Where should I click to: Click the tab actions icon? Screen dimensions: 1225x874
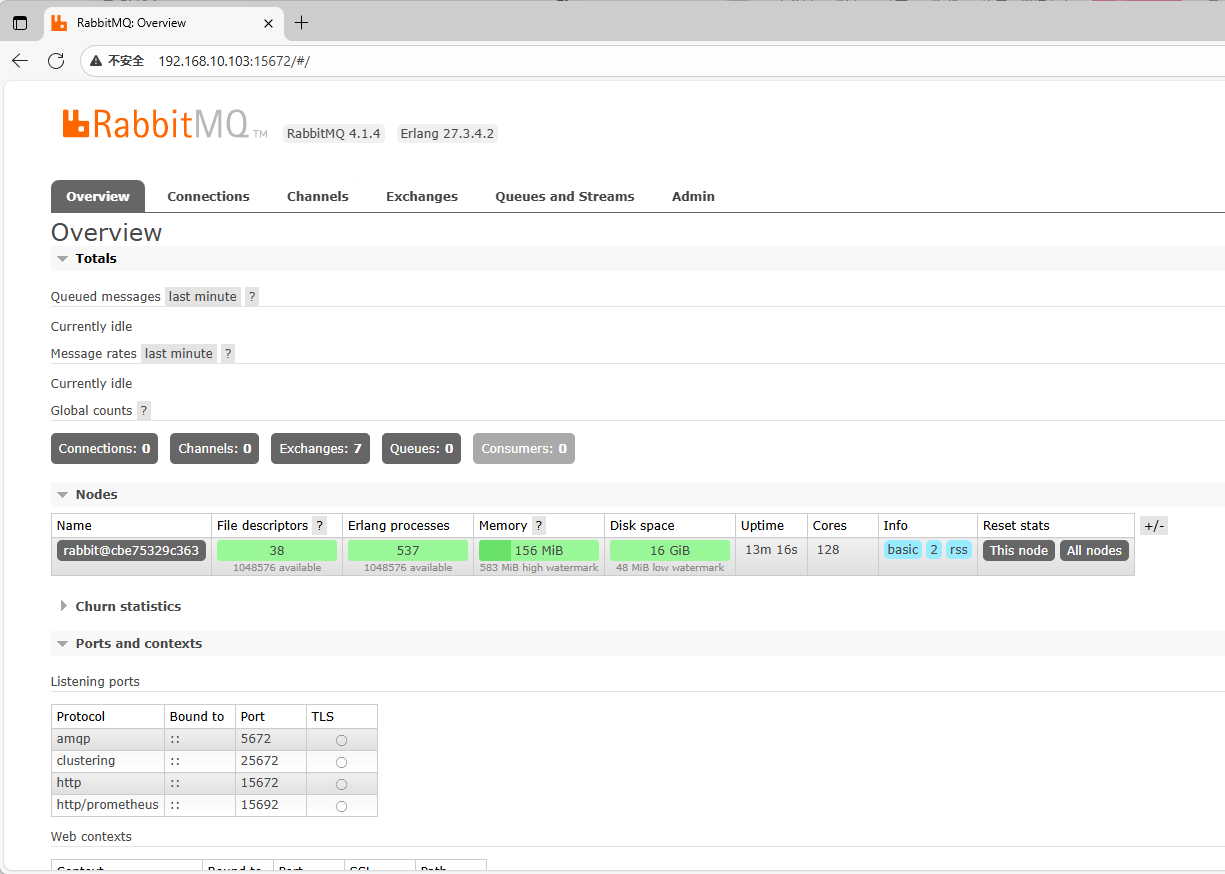[20, 23]
